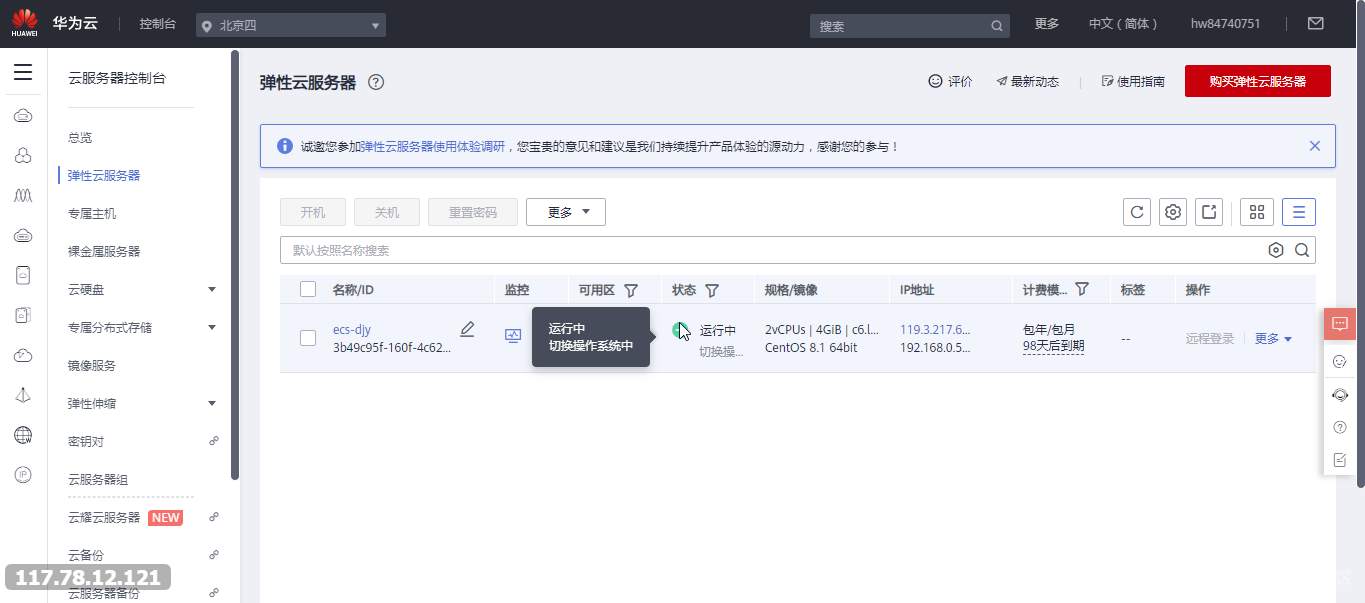Open list settings gear icon
Image resolution: width=1365 pixels, height=603 pixels.
[1173, 212]
